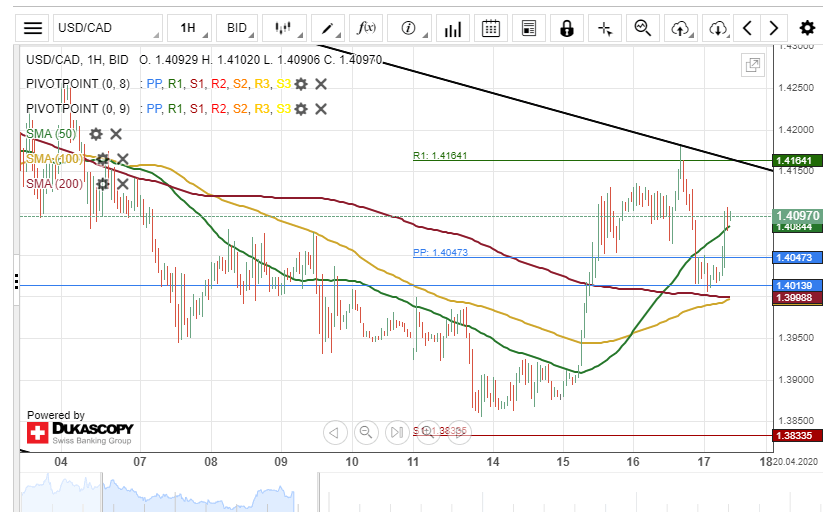Screen dimensions: 832x520
Task: Open the USD/CAD instrument dropdown
Action: pyautogui.click(x=106, y=28)
